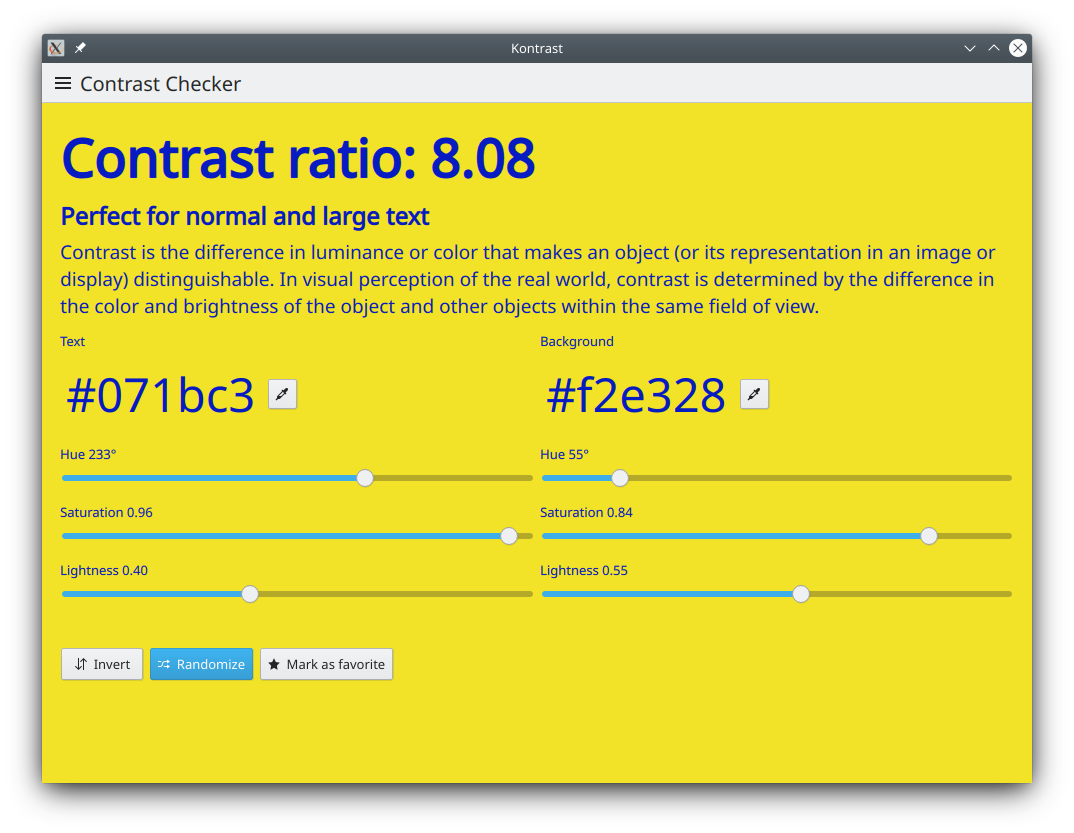Viewport: 1074px width, 833px height.
Task: Minimize the Kontrast window
Action: [969, 48]
